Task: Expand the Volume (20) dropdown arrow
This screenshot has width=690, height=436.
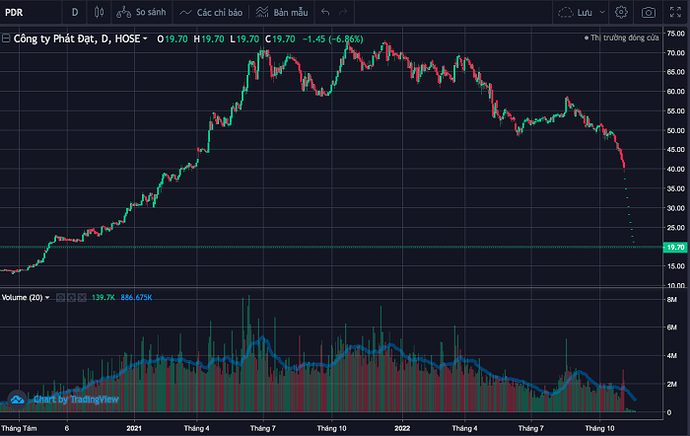Action: 48,298
